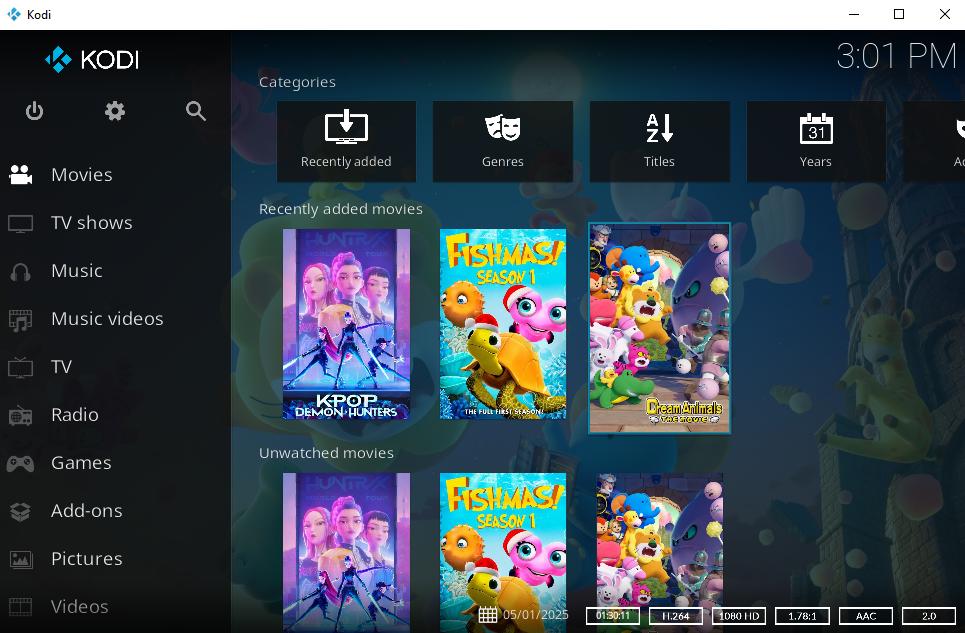This screenshot has width=965, height=633.
Task: Click the Recently added movies heading
Action: [x=340, y=209]
